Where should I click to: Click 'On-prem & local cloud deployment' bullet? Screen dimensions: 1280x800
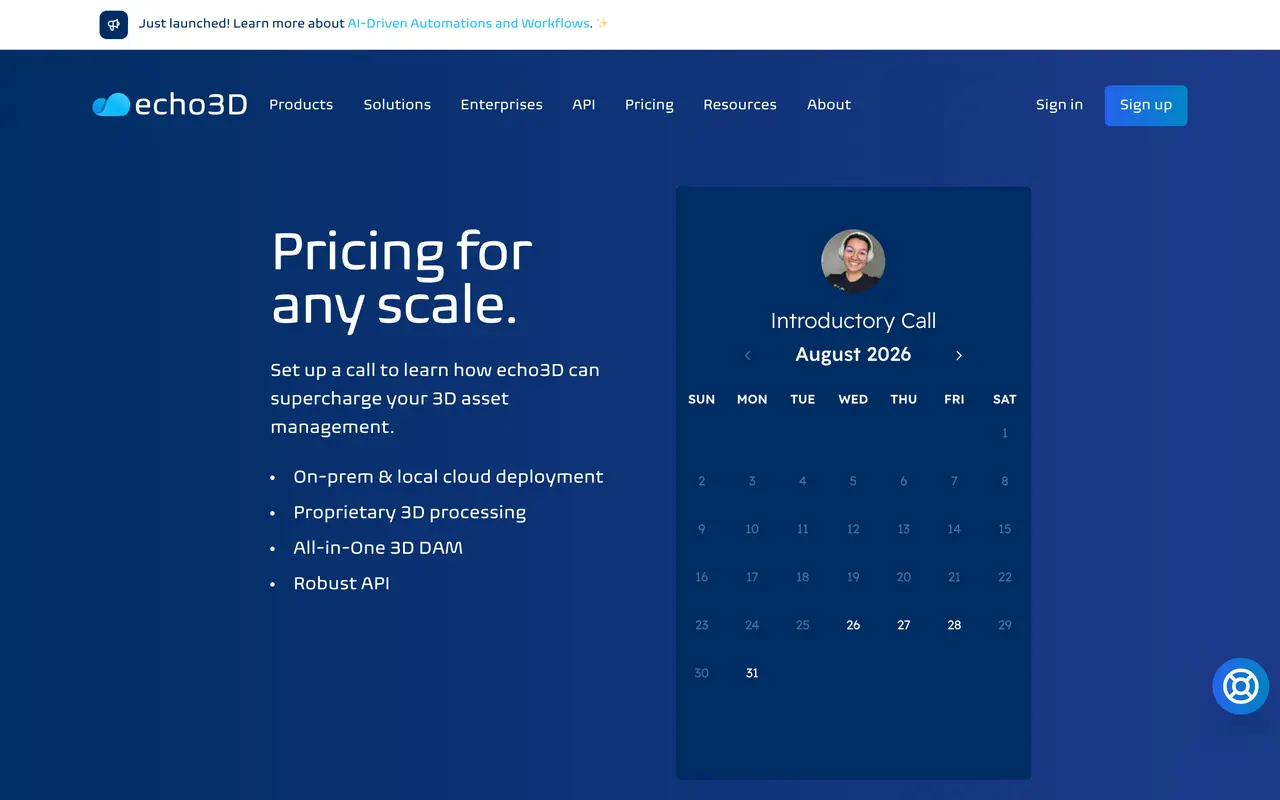(448, 477)
